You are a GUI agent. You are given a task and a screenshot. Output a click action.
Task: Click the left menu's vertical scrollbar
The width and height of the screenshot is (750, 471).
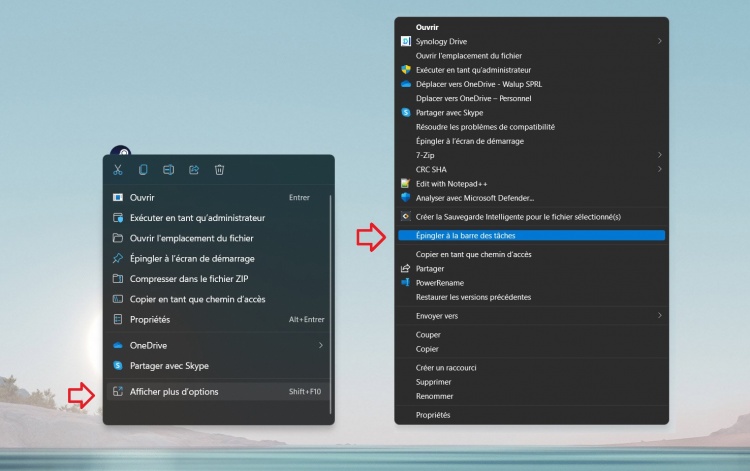[330, 304]
